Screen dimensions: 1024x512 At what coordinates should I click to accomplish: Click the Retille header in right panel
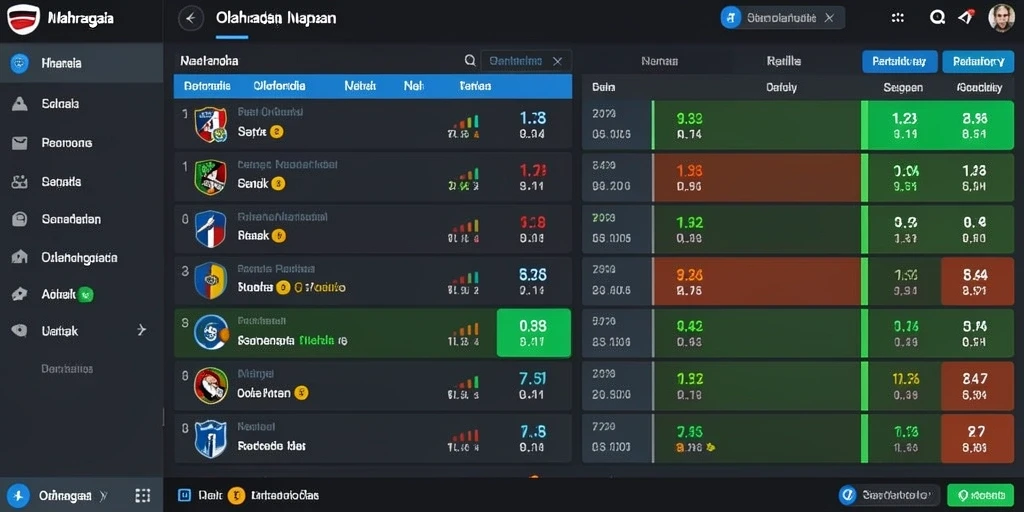click(x=784, y=61)
